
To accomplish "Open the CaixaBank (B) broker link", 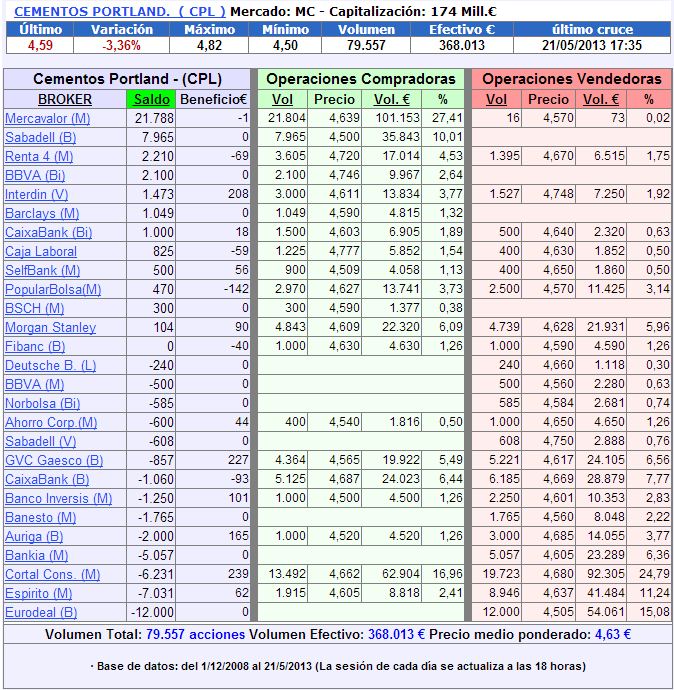I will pos(47,479).
